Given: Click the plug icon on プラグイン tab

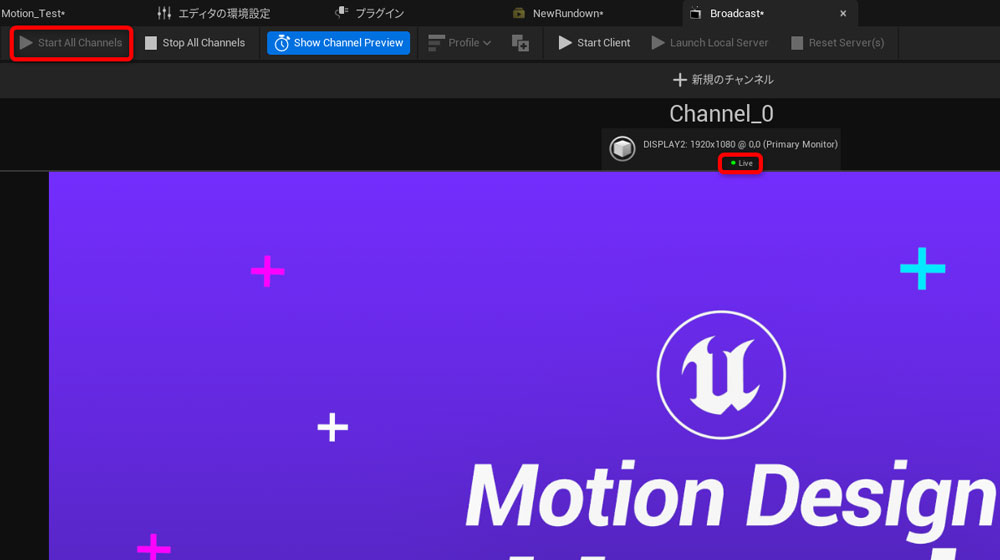Looking at the screenshot, I should coord(342,12).
